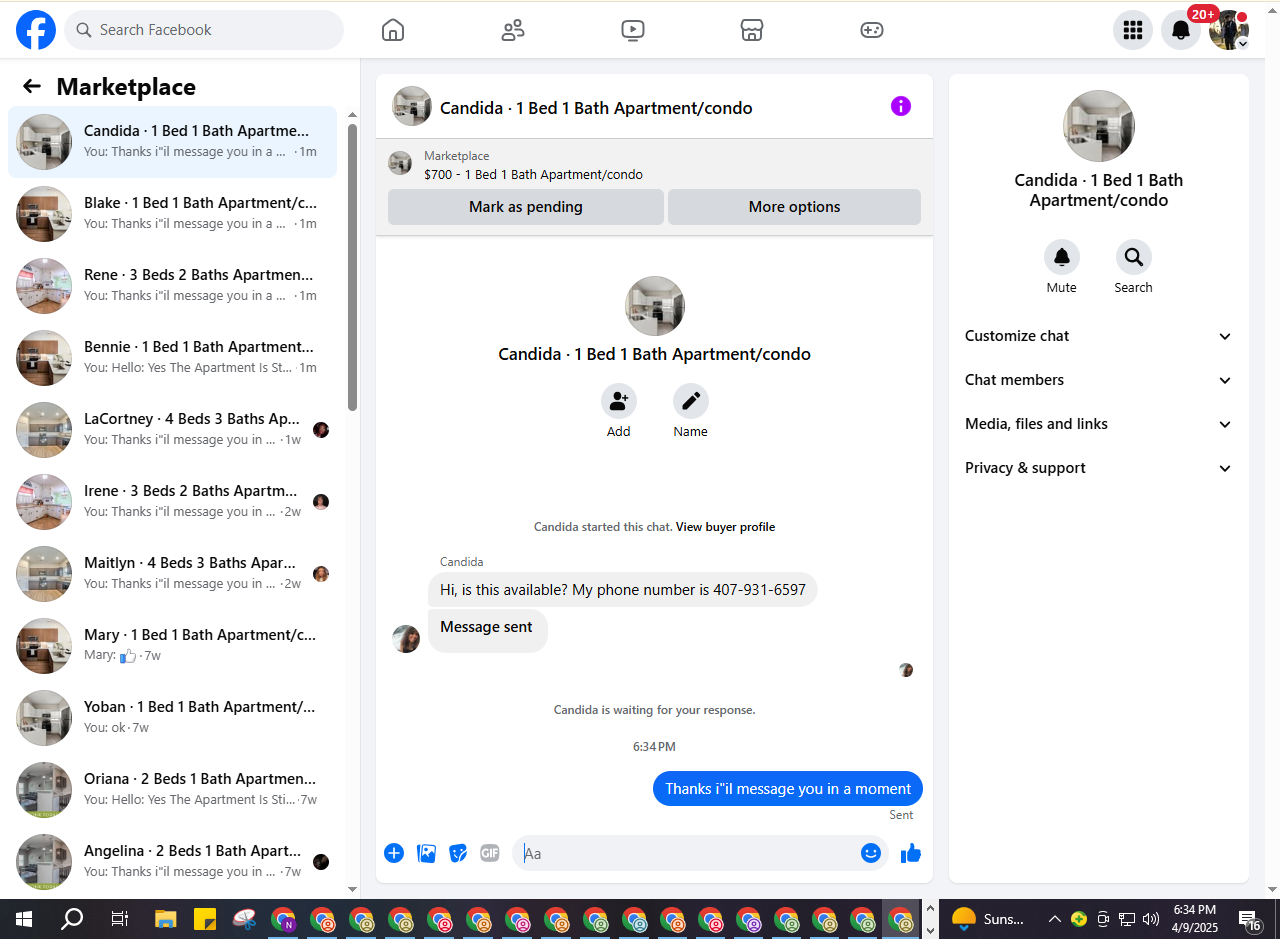Screen dimensions: 1280x939
Task: Open the Gaming controller icon
Action: pyautogui.click(x=872, y=30)
